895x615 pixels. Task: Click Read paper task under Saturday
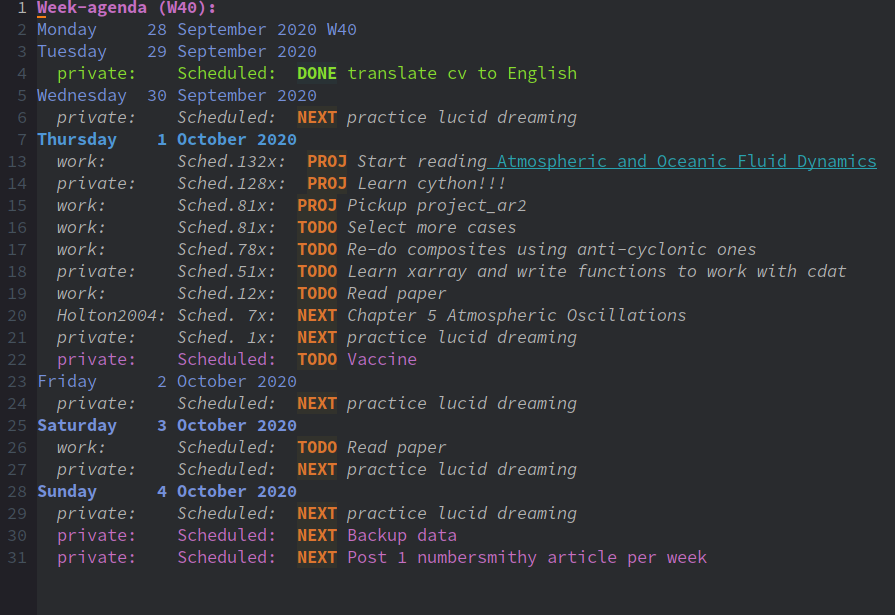pyautogui.click(x=397, y=448)
